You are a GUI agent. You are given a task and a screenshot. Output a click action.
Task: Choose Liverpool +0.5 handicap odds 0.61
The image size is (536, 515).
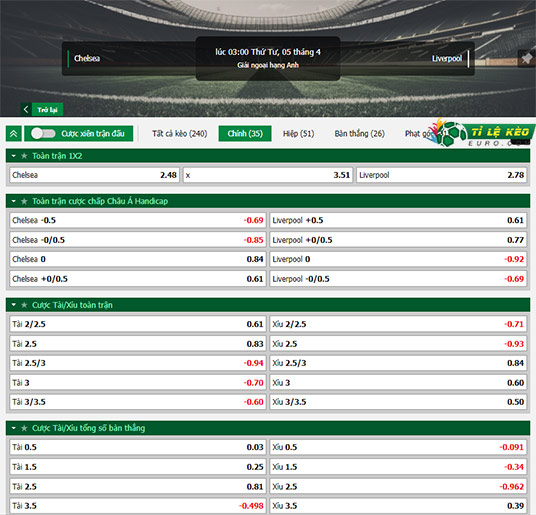[x=398, y=220]
